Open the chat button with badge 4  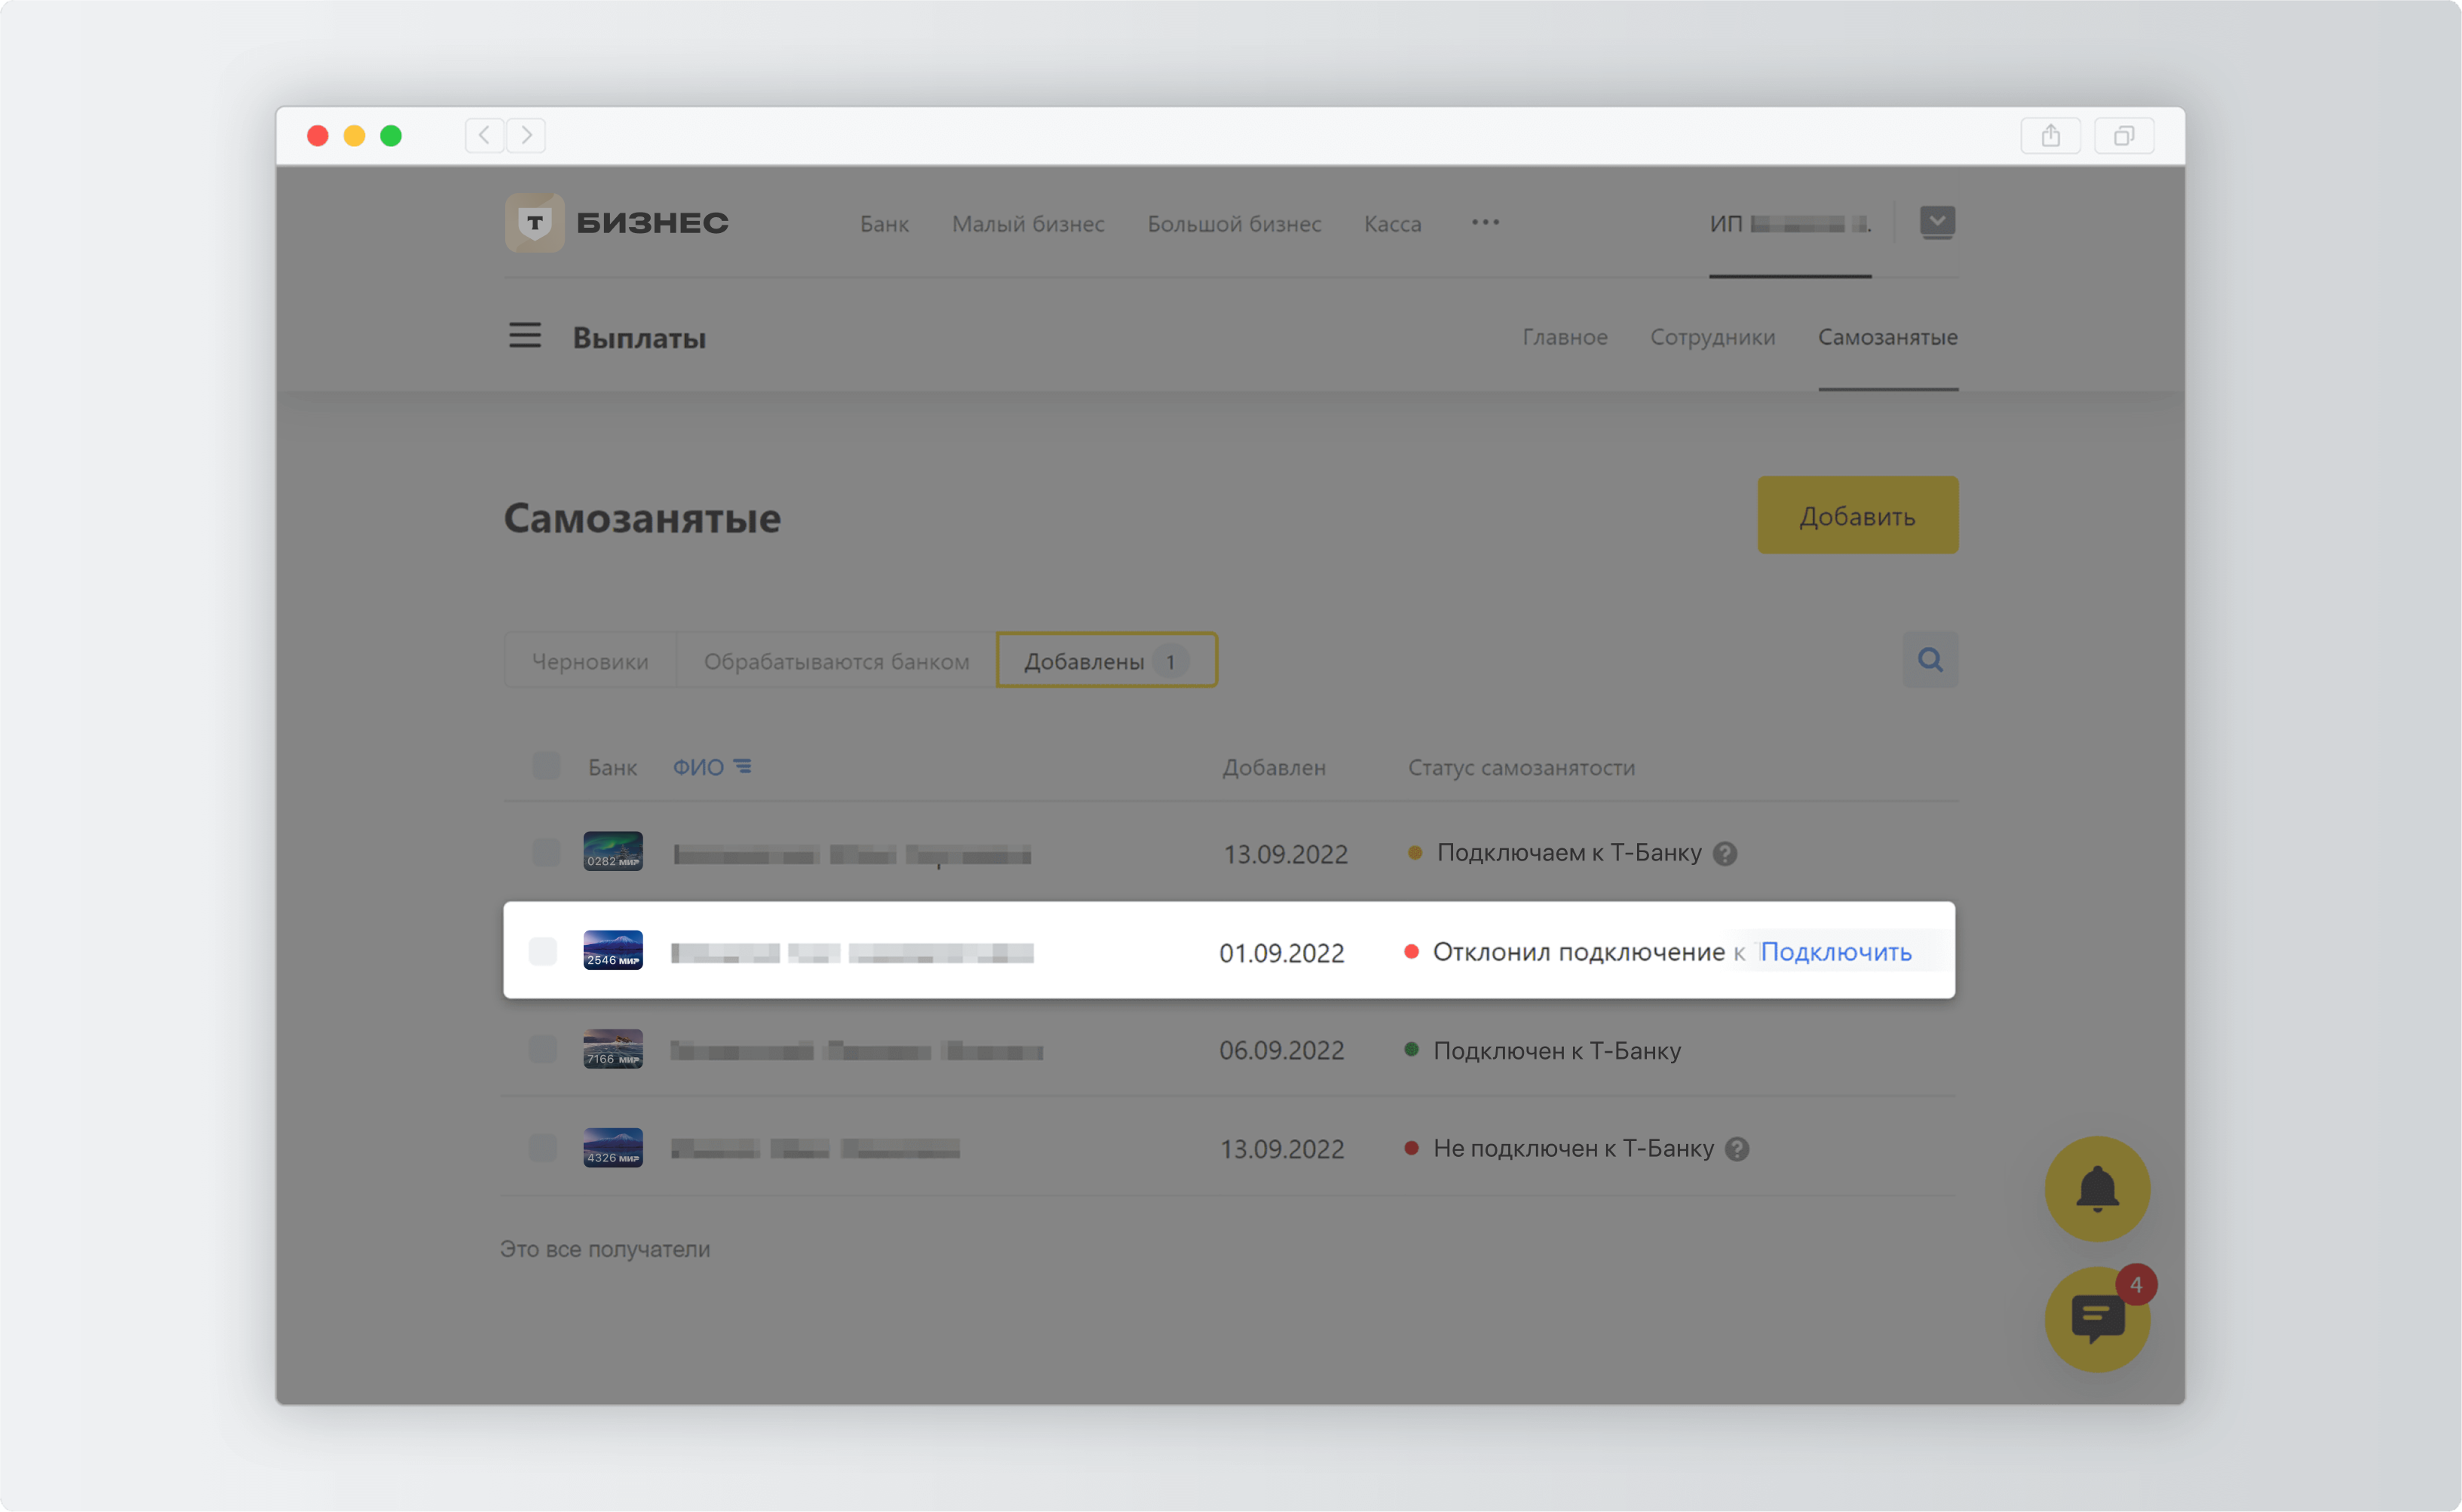2097,1320
